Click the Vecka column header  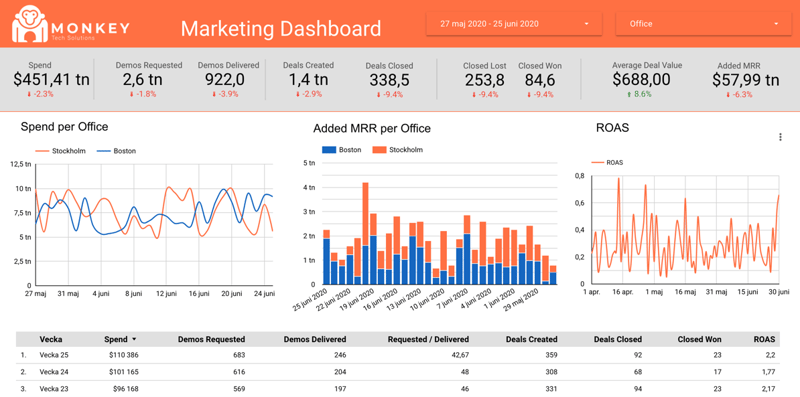pos(51,339)
